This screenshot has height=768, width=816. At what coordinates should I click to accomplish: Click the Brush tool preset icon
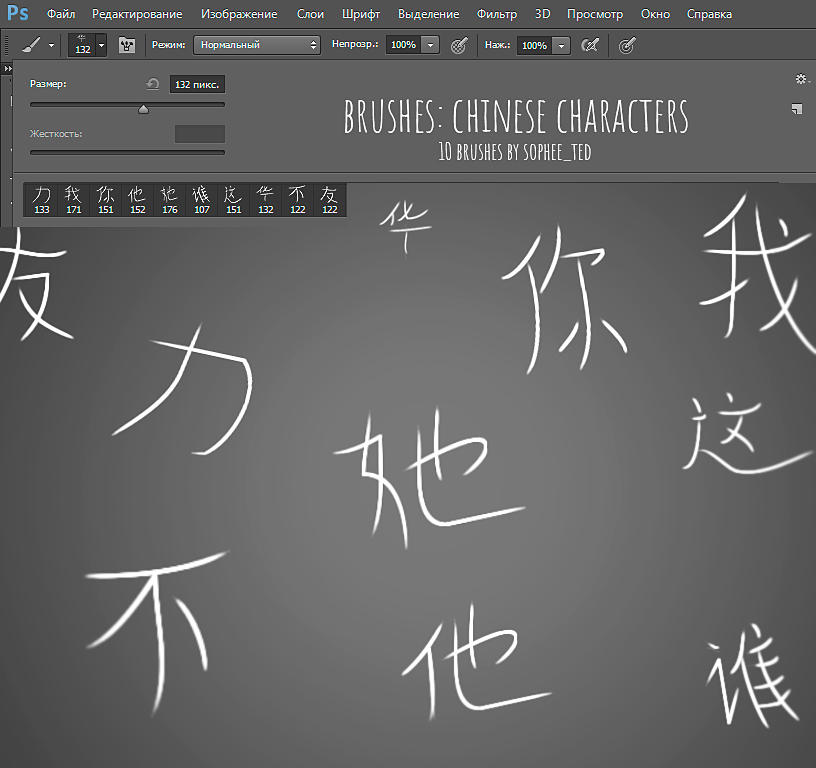31,45
